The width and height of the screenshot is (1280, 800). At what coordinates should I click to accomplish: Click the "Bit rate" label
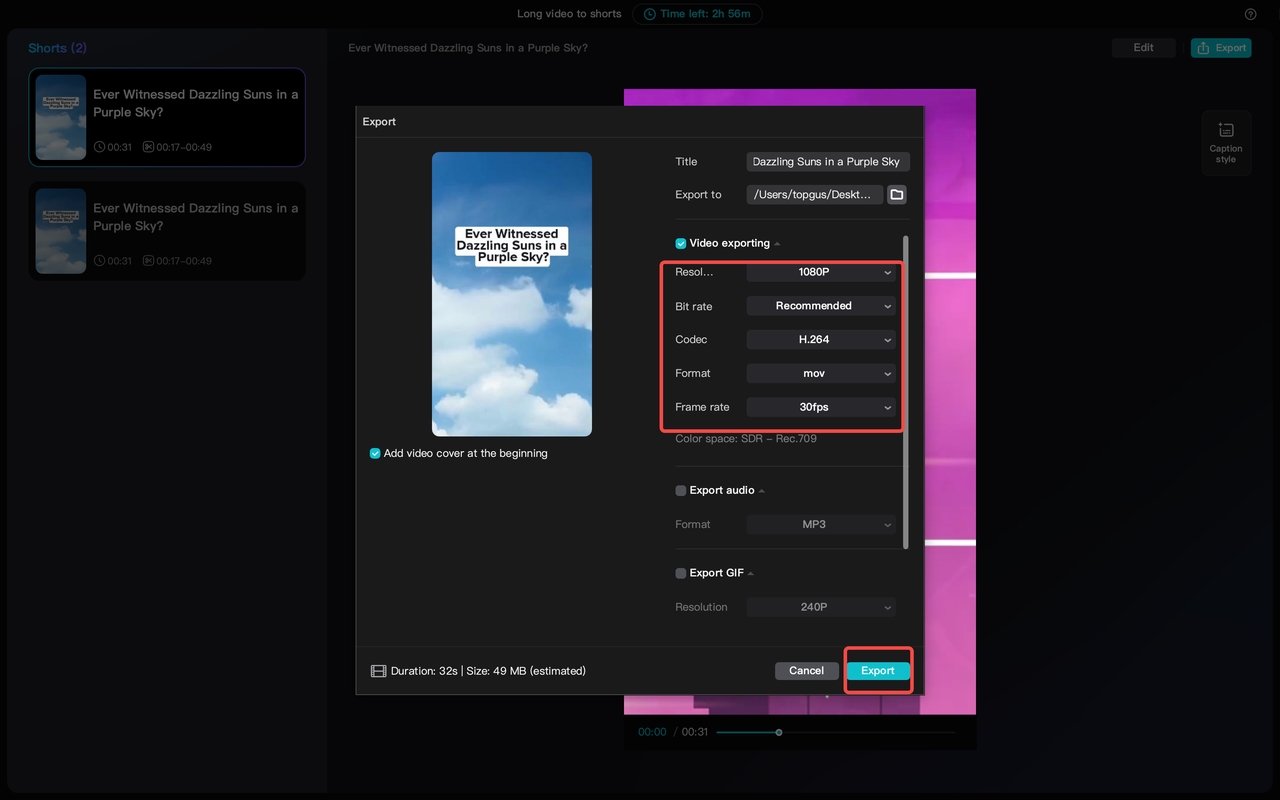pyautogui.click(x=694, y=307)
